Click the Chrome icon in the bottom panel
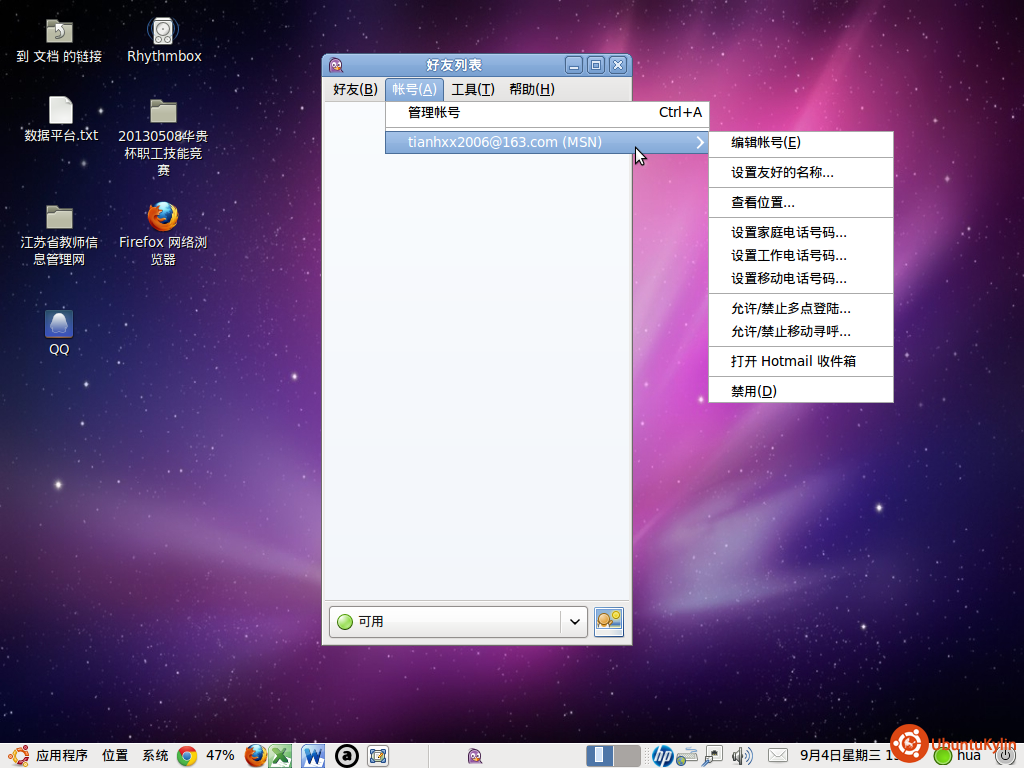This screenshot has height=768, width=1024. (187, 756)
